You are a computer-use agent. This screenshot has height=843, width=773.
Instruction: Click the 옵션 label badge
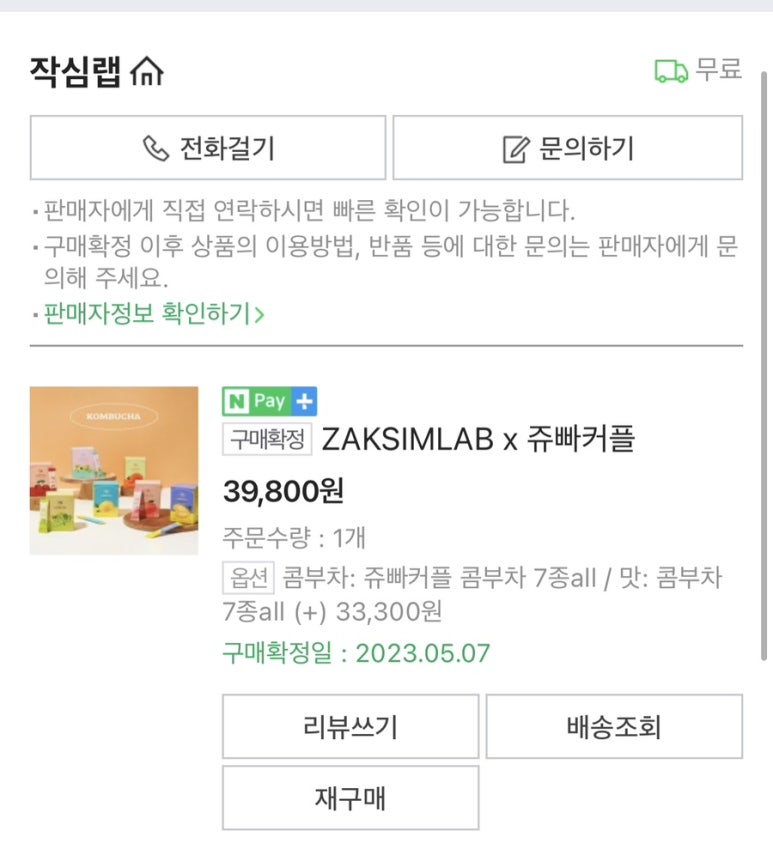tap(248, 578)
